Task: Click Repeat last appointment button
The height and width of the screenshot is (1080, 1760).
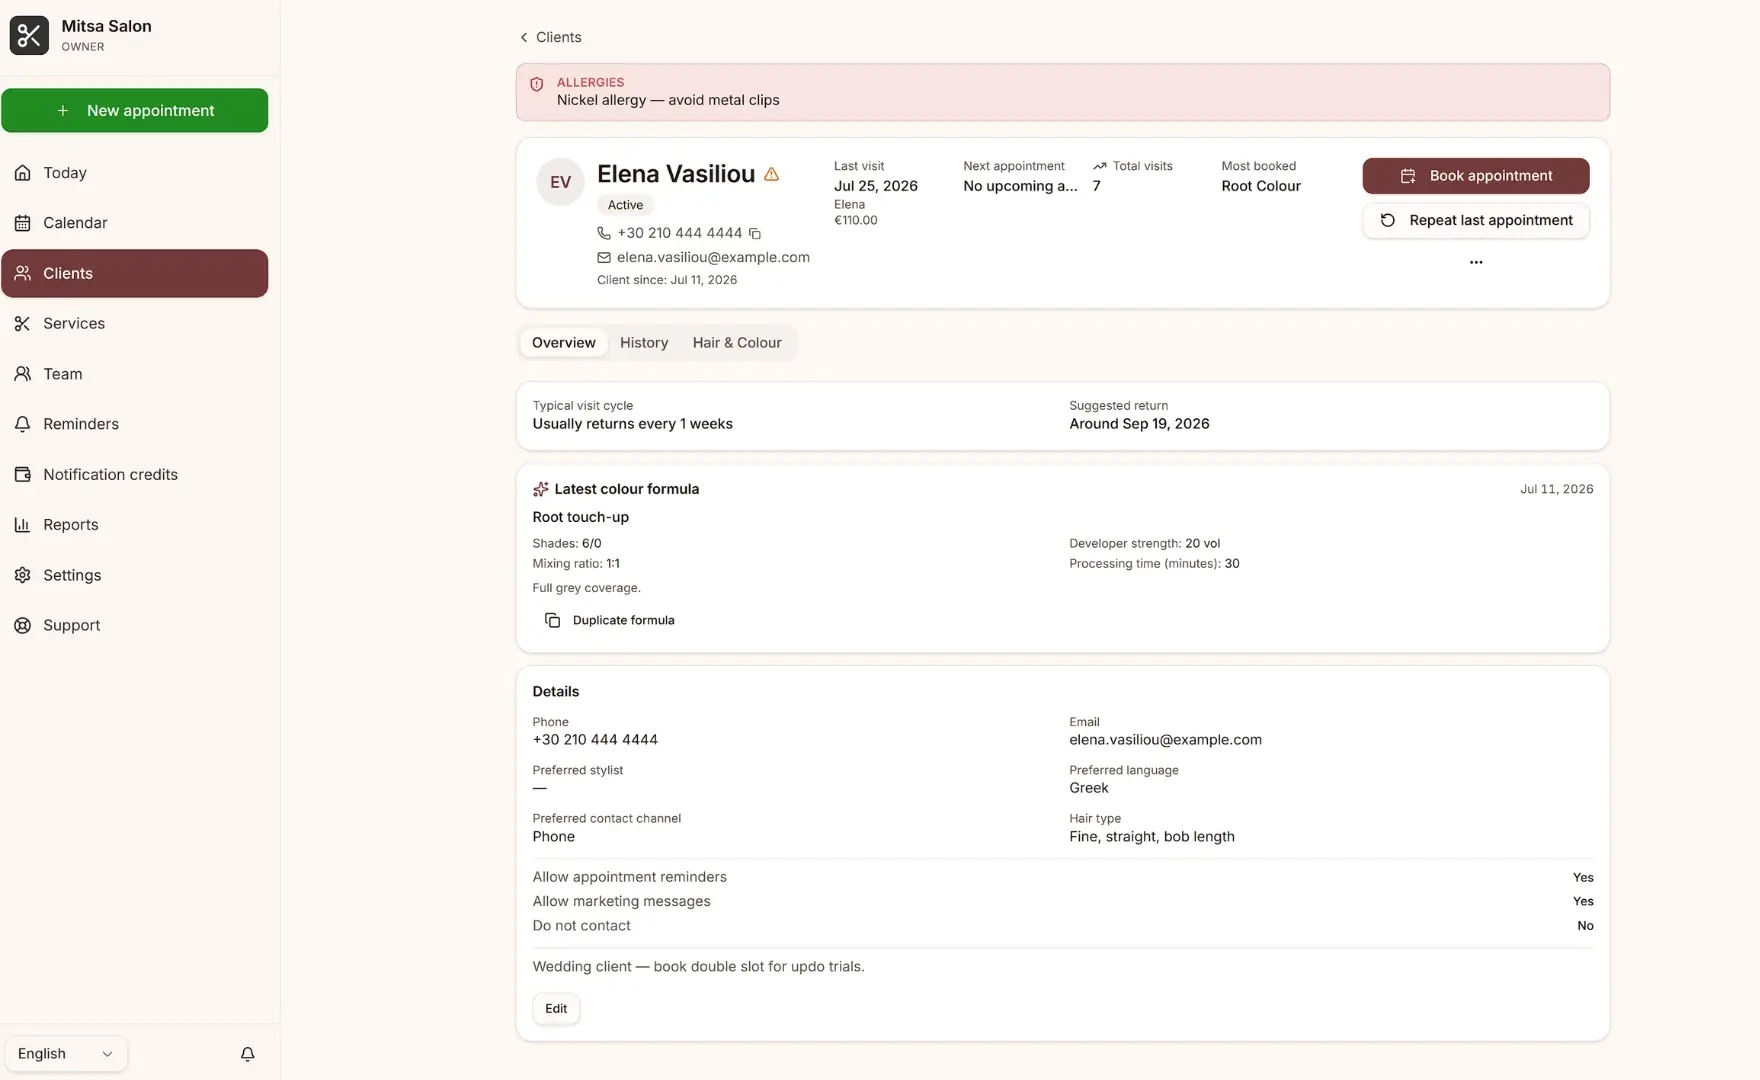Action: (1475, 220)
